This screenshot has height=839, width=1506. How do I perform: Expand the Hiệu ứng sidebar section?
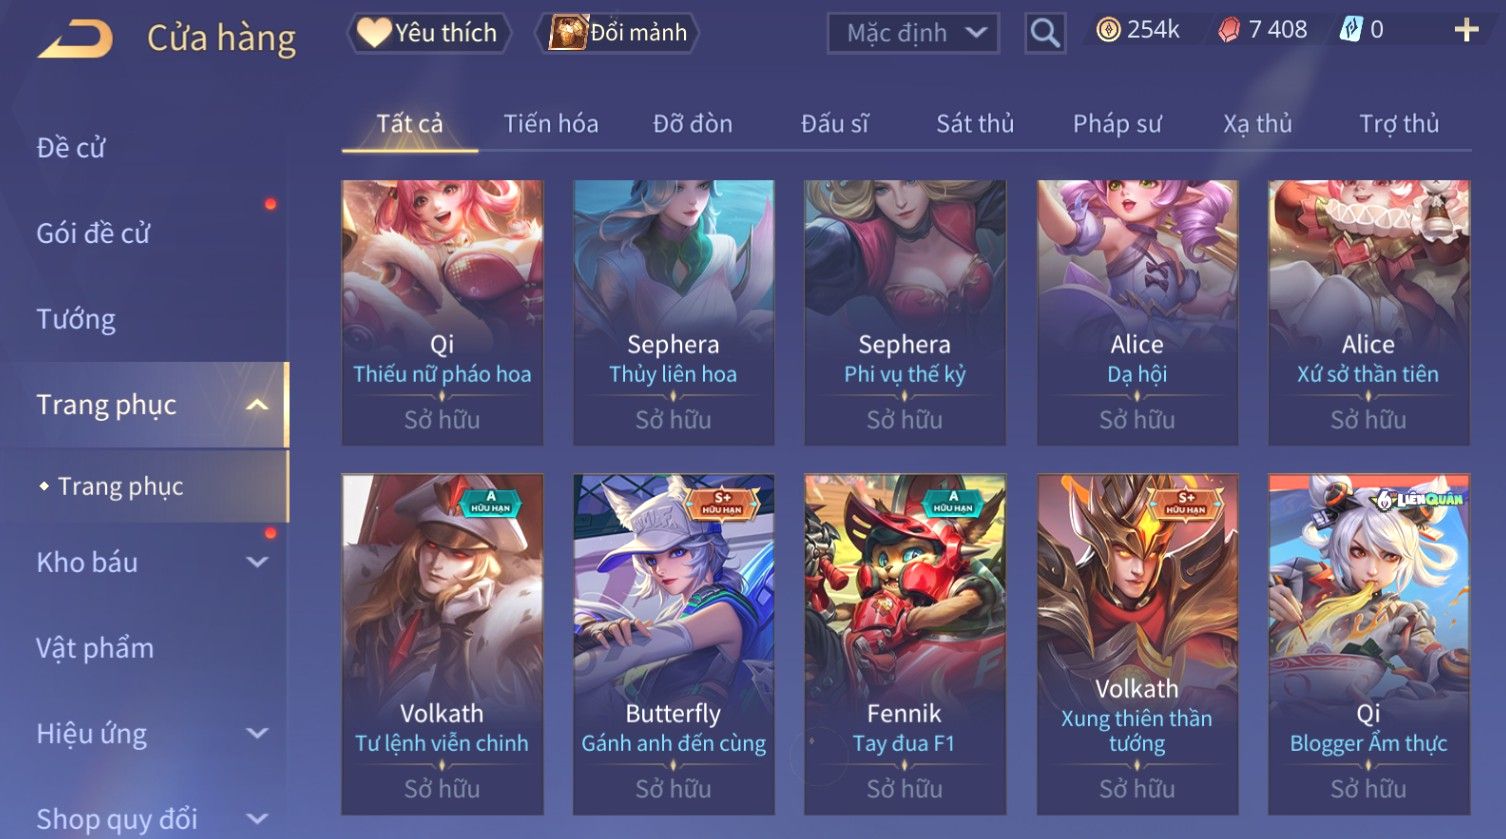point(257,733)
